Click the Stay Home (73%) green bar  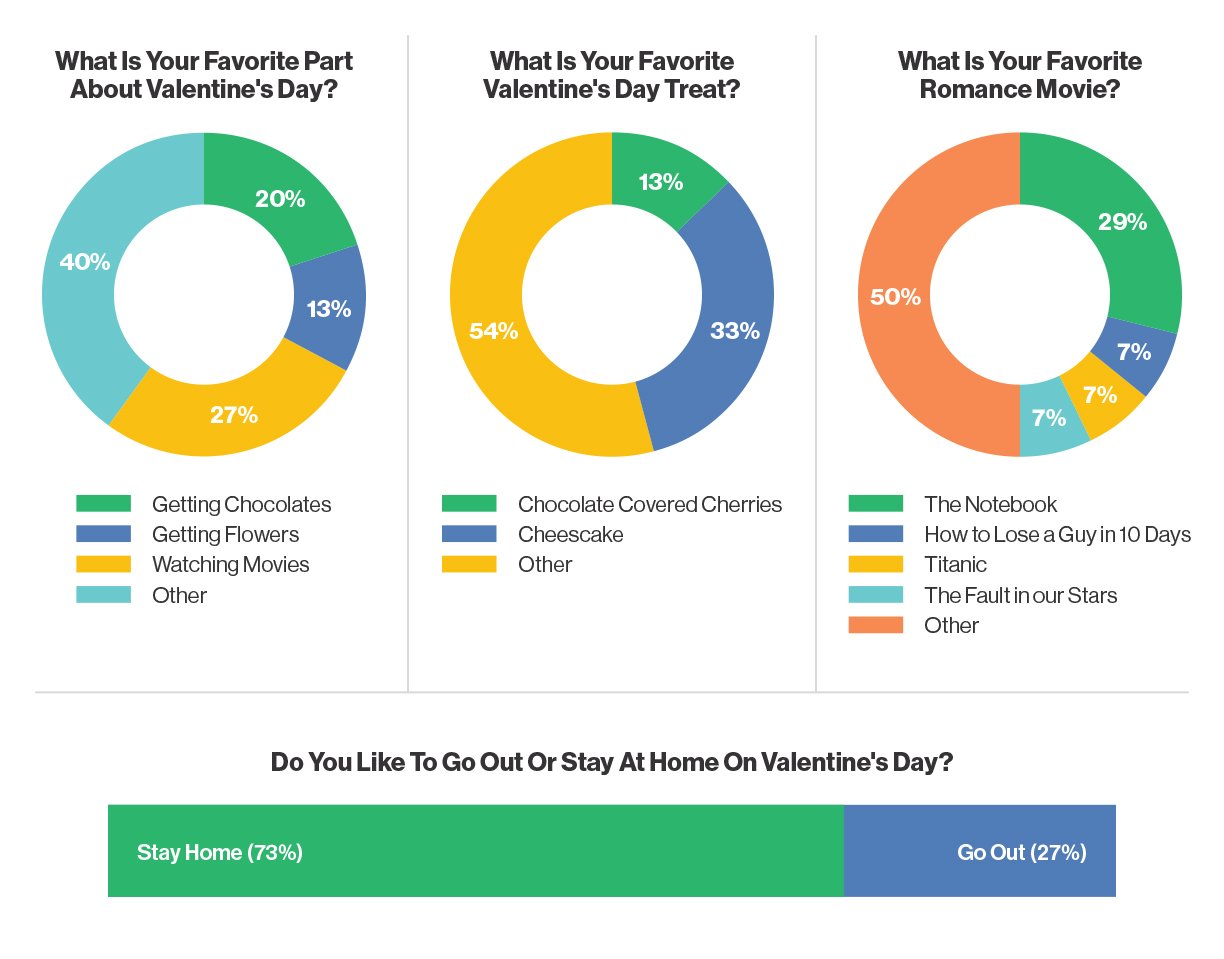coord(475,851)
